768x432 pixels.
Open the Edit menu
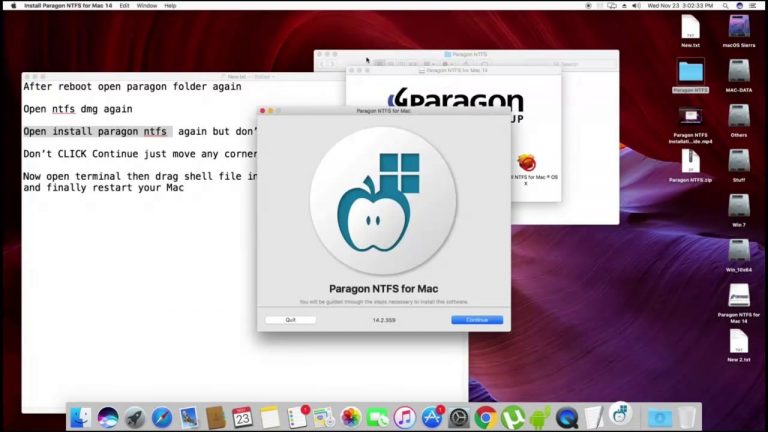(124, 5)
